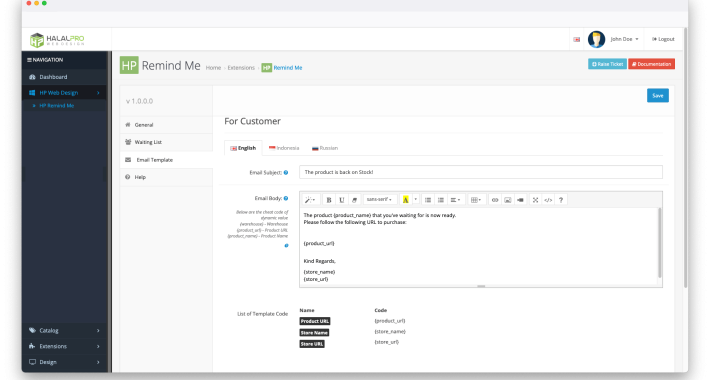Switch to code view in editor
The image size is (710, 380).
point(548,200)
